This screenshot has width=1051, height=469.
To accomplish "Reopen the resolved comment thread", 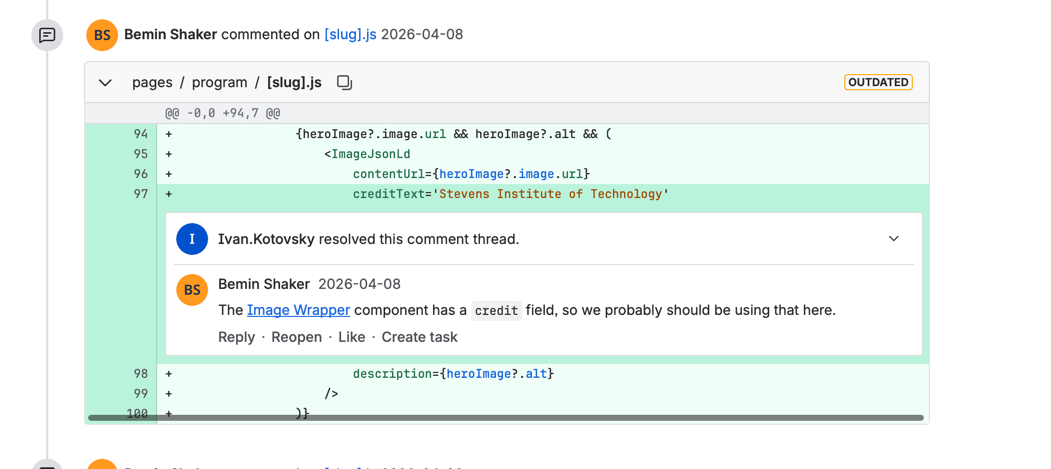I will [297, 337].
